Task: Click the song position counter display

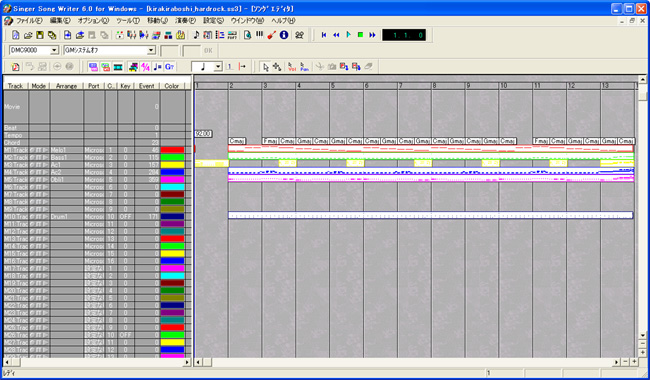Action: (x=404, y=35)
